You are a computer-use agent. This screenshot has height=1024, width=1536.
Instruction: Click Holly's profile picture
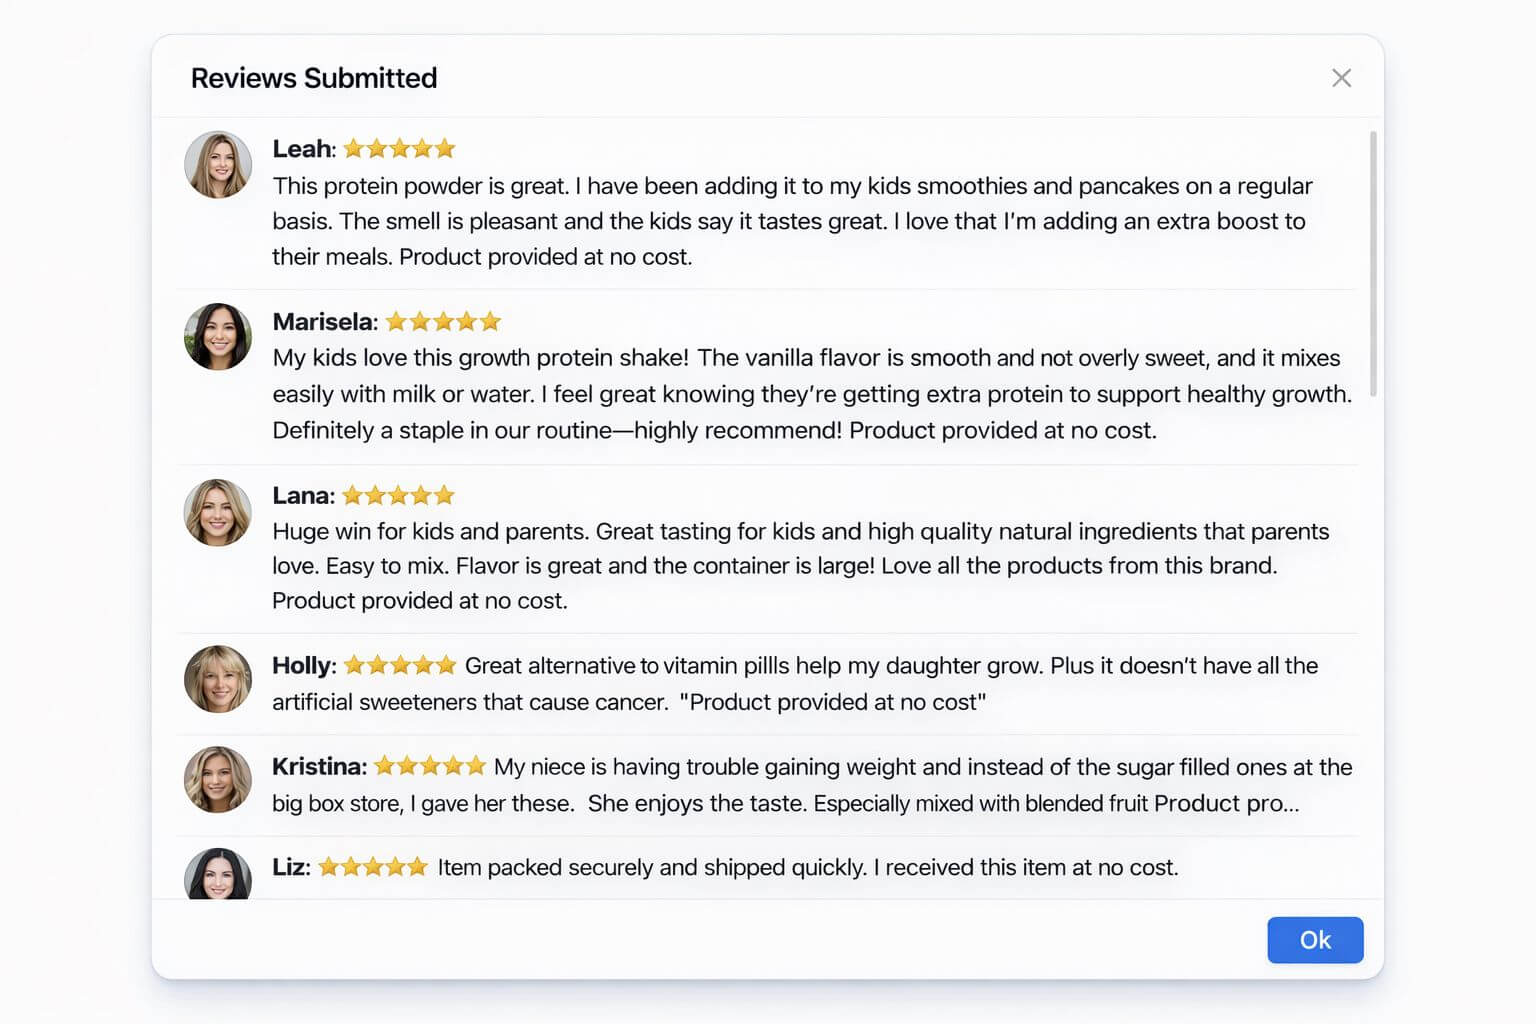tap(217, 680)
